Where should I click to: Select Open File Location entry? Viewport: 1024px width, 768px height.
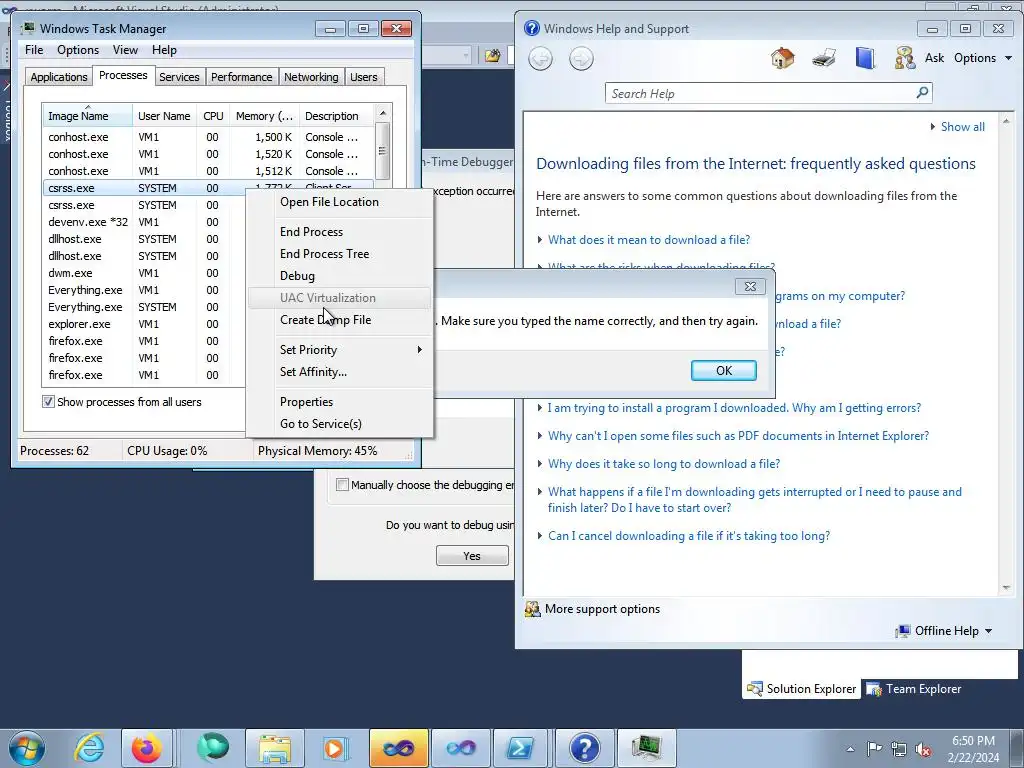(x=340, y=202)
